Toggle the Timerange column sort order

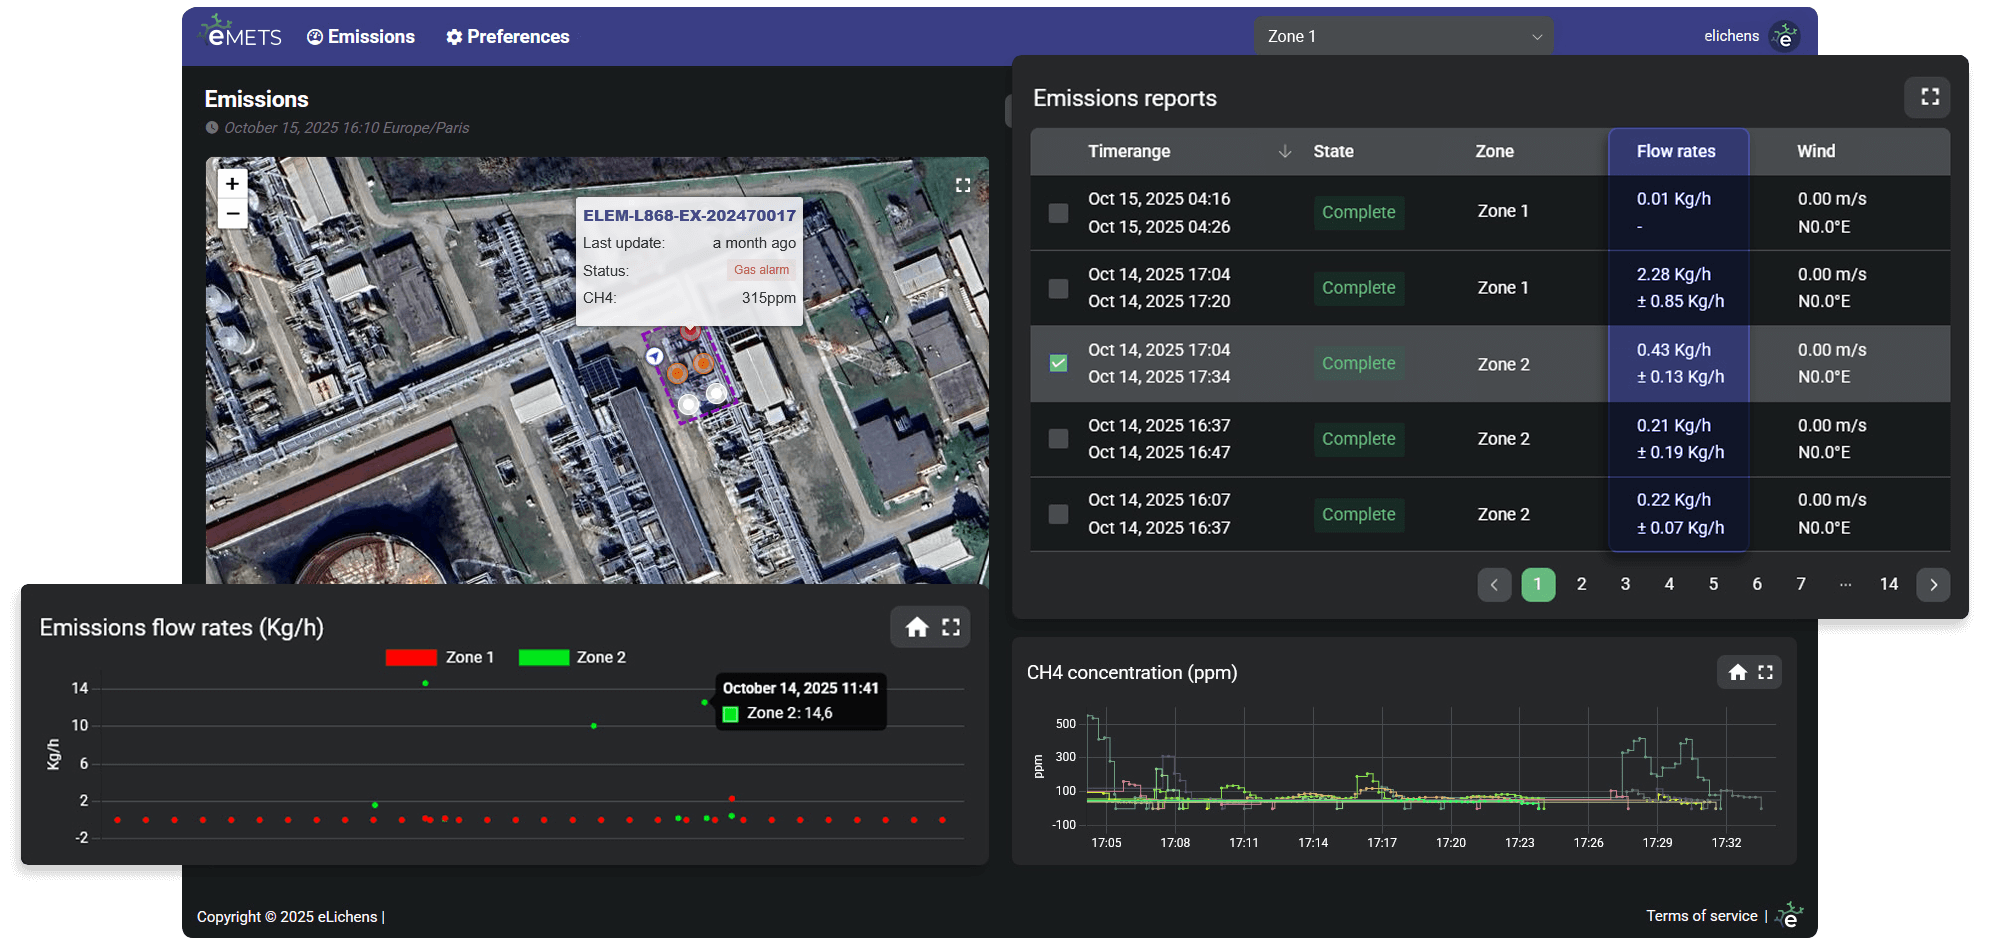tap(1286, 151)
